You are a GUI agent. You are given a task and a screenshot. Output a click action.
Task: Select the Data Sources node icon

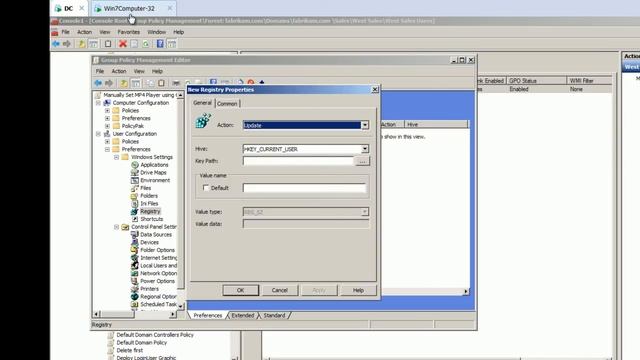tap(135, 235)
